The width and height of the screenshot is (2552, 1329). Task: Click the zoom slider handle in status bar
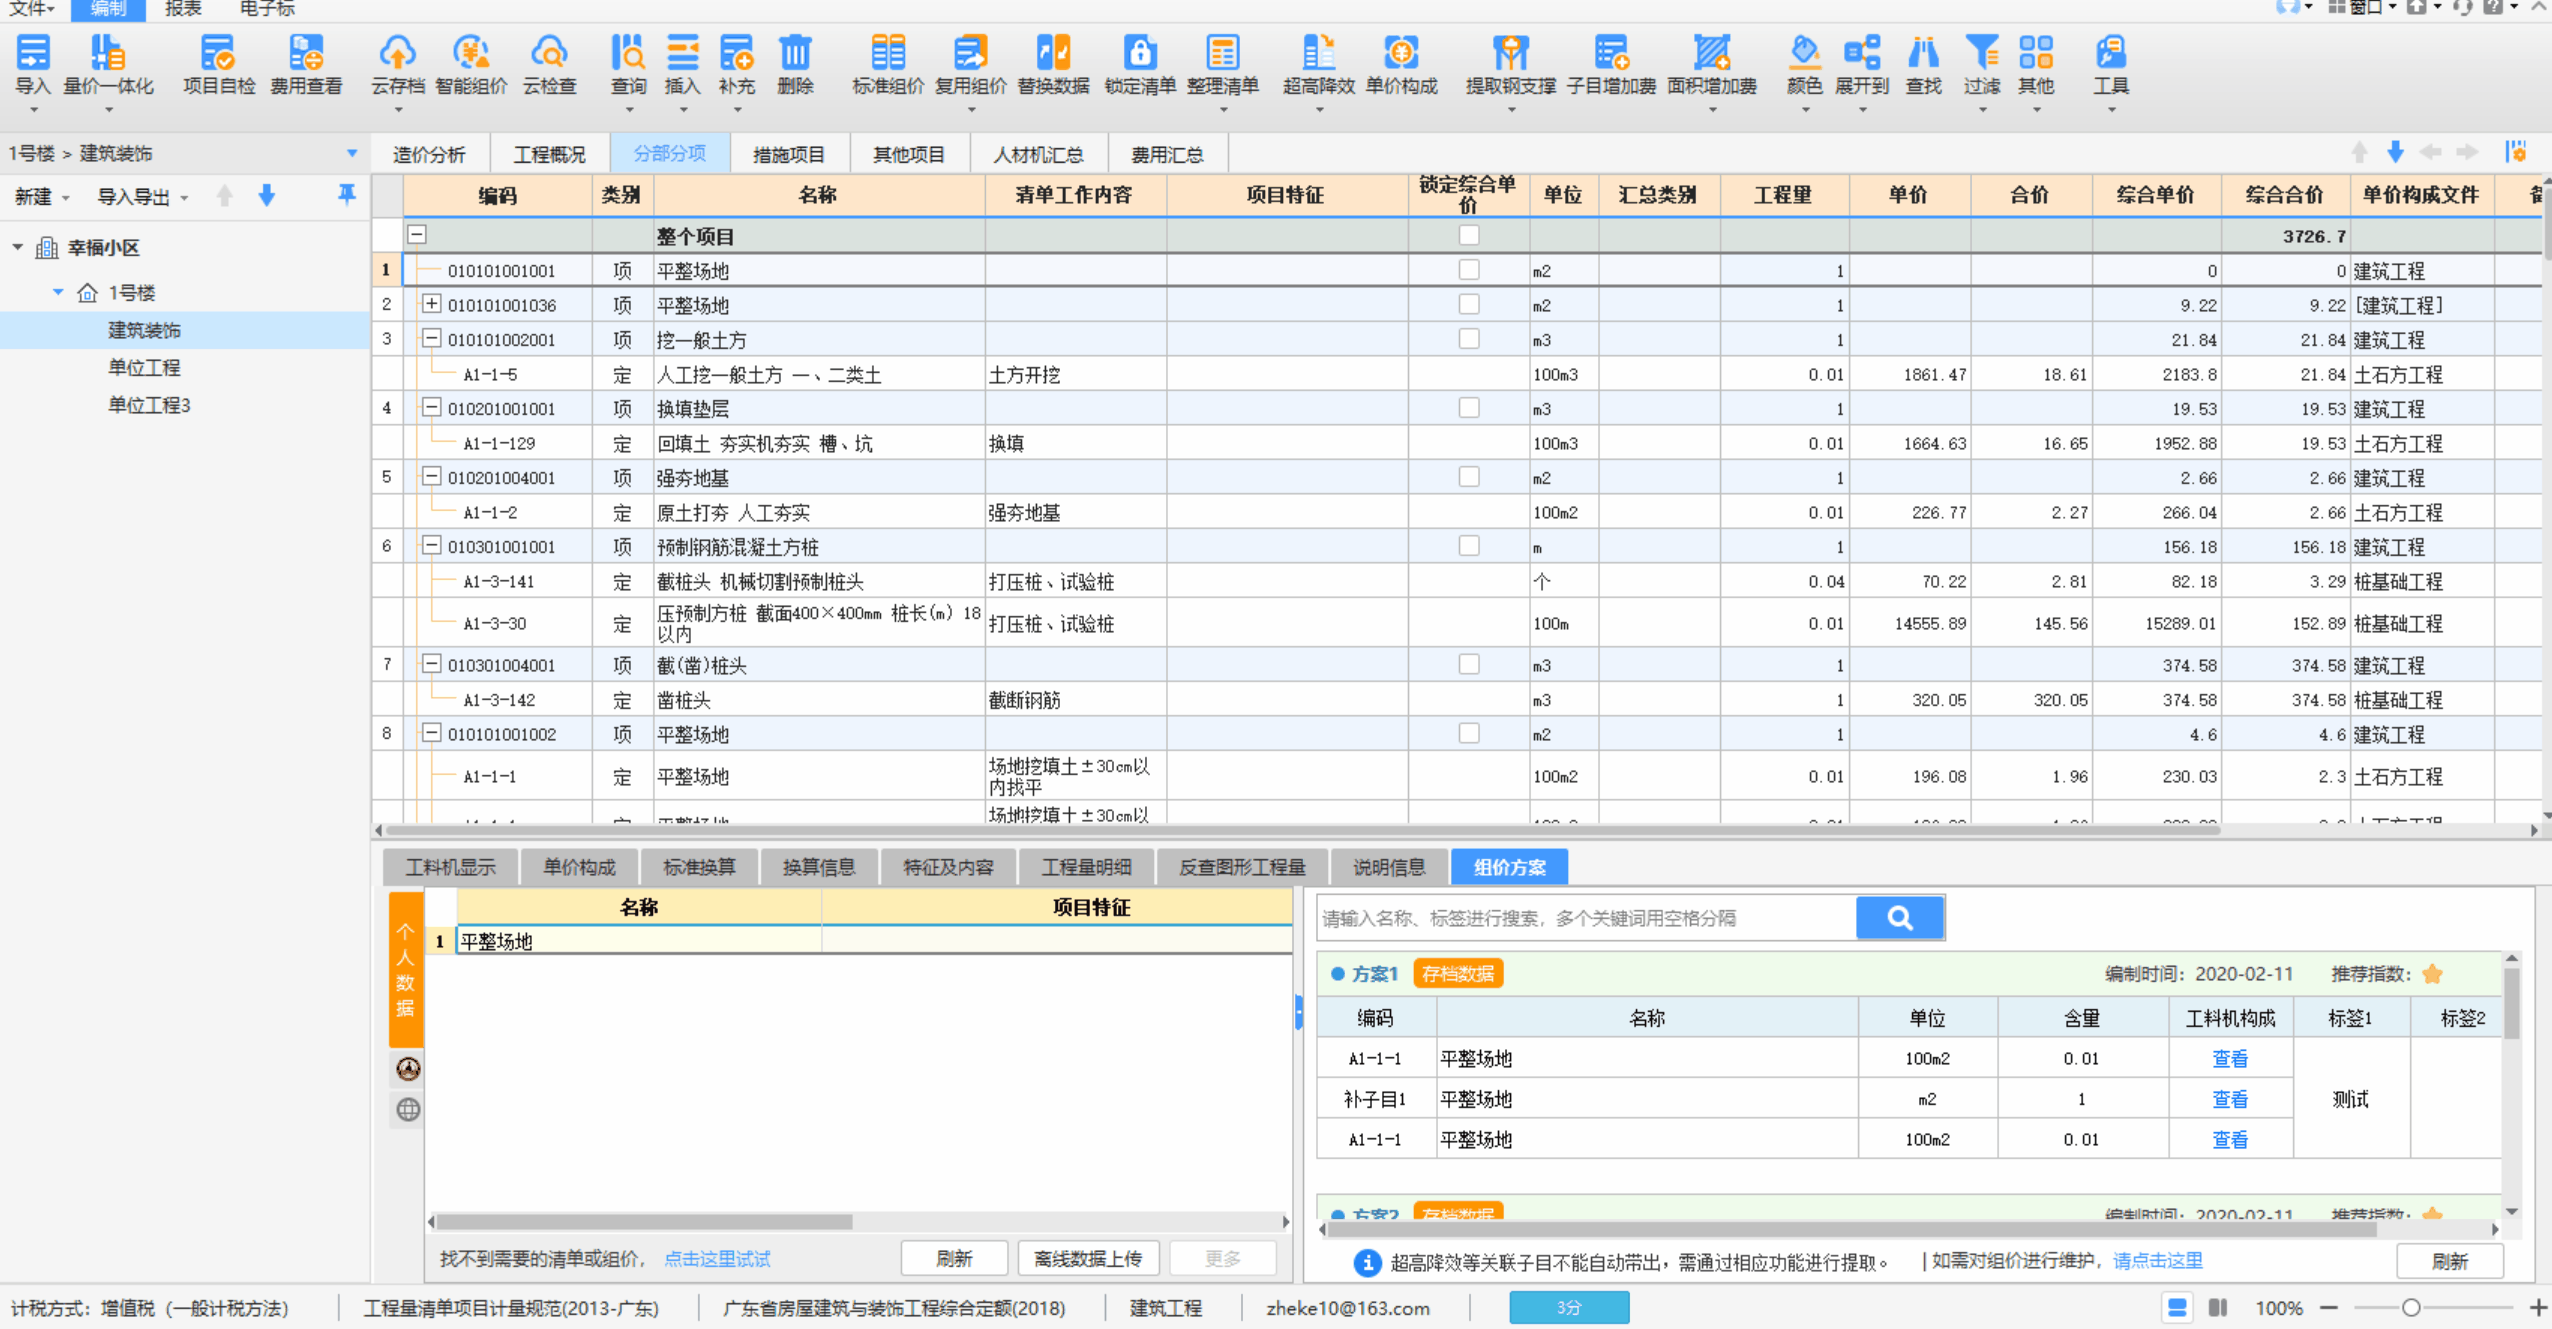coord(2411,1308)
